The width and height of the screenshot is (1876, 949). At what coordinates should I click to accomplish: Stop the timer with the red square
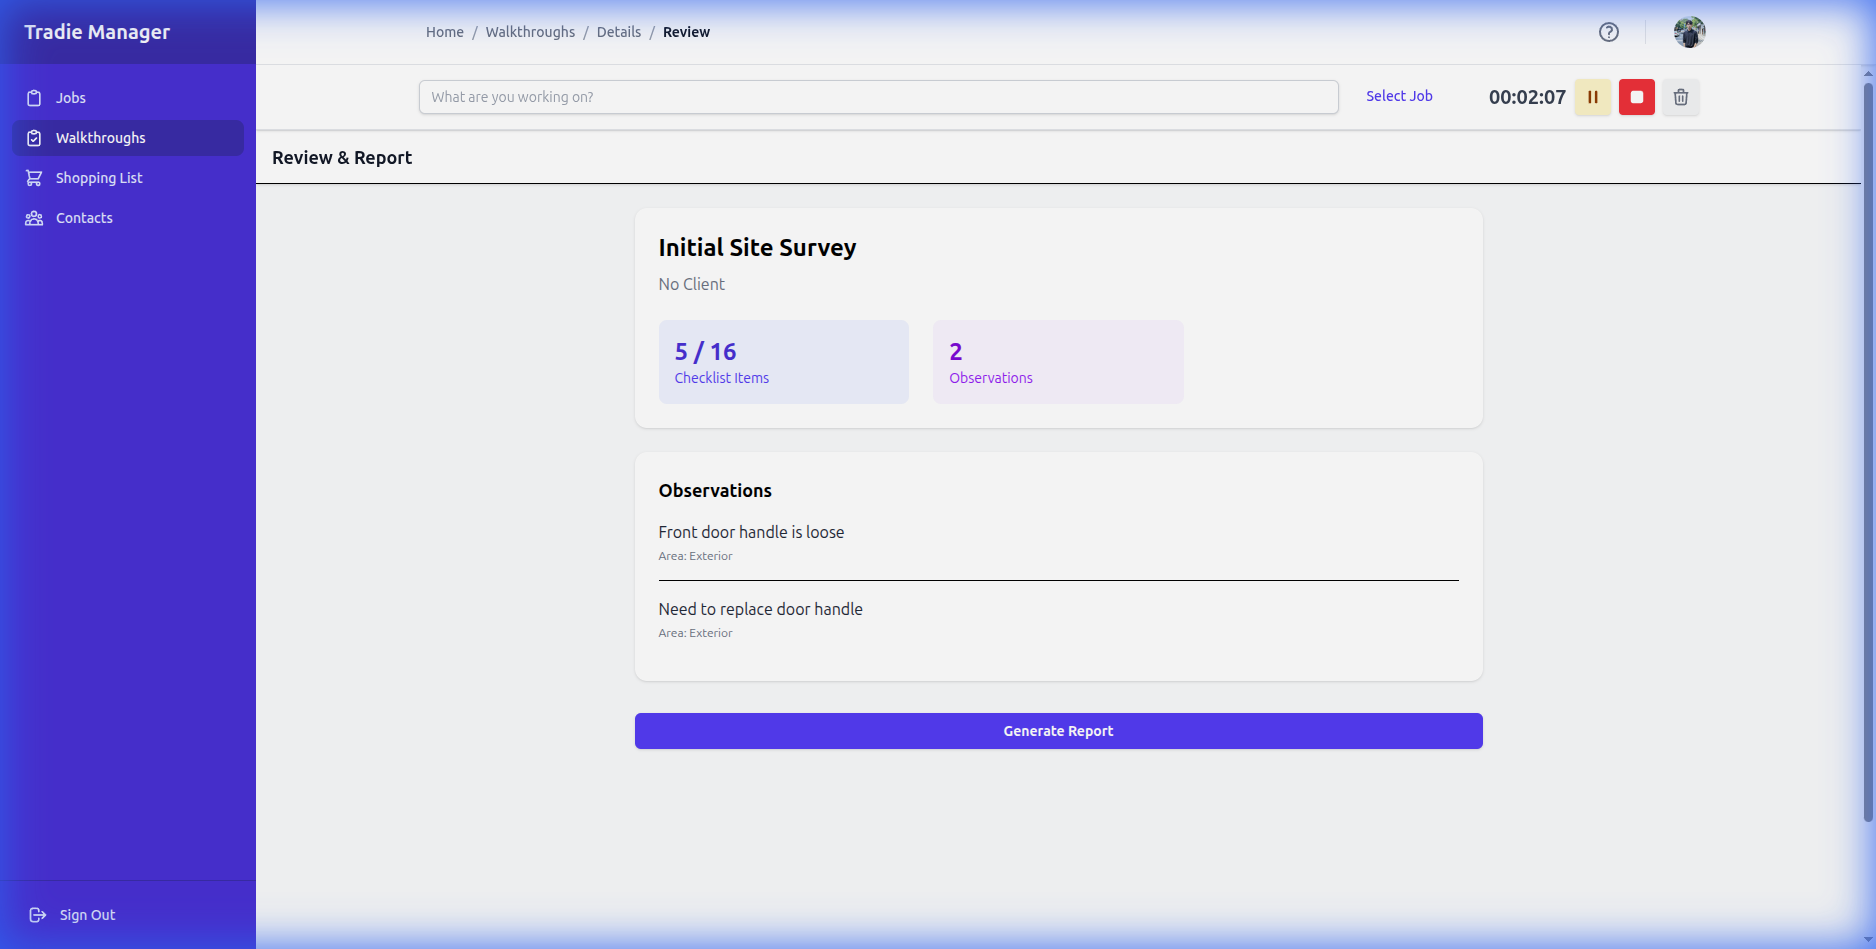(1636, 97)
